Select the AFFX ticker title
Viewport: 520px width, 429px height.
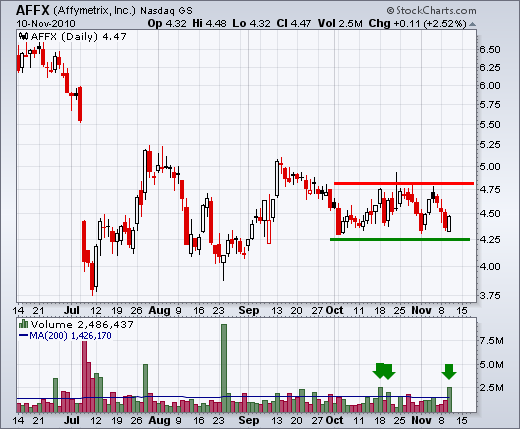tap(33, 10)
